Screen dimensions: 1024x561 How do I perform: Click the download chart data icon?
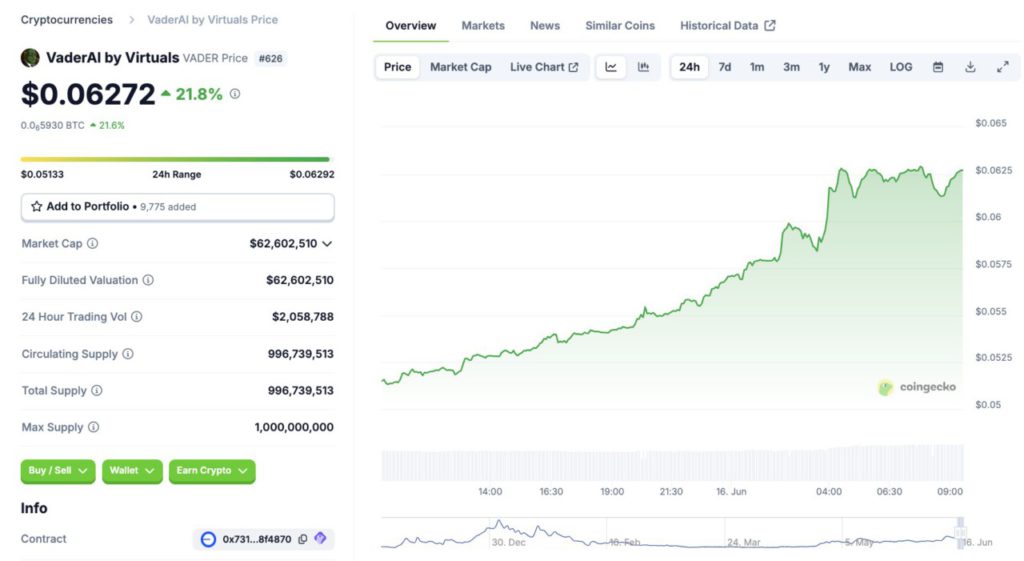tap(970, 67)
